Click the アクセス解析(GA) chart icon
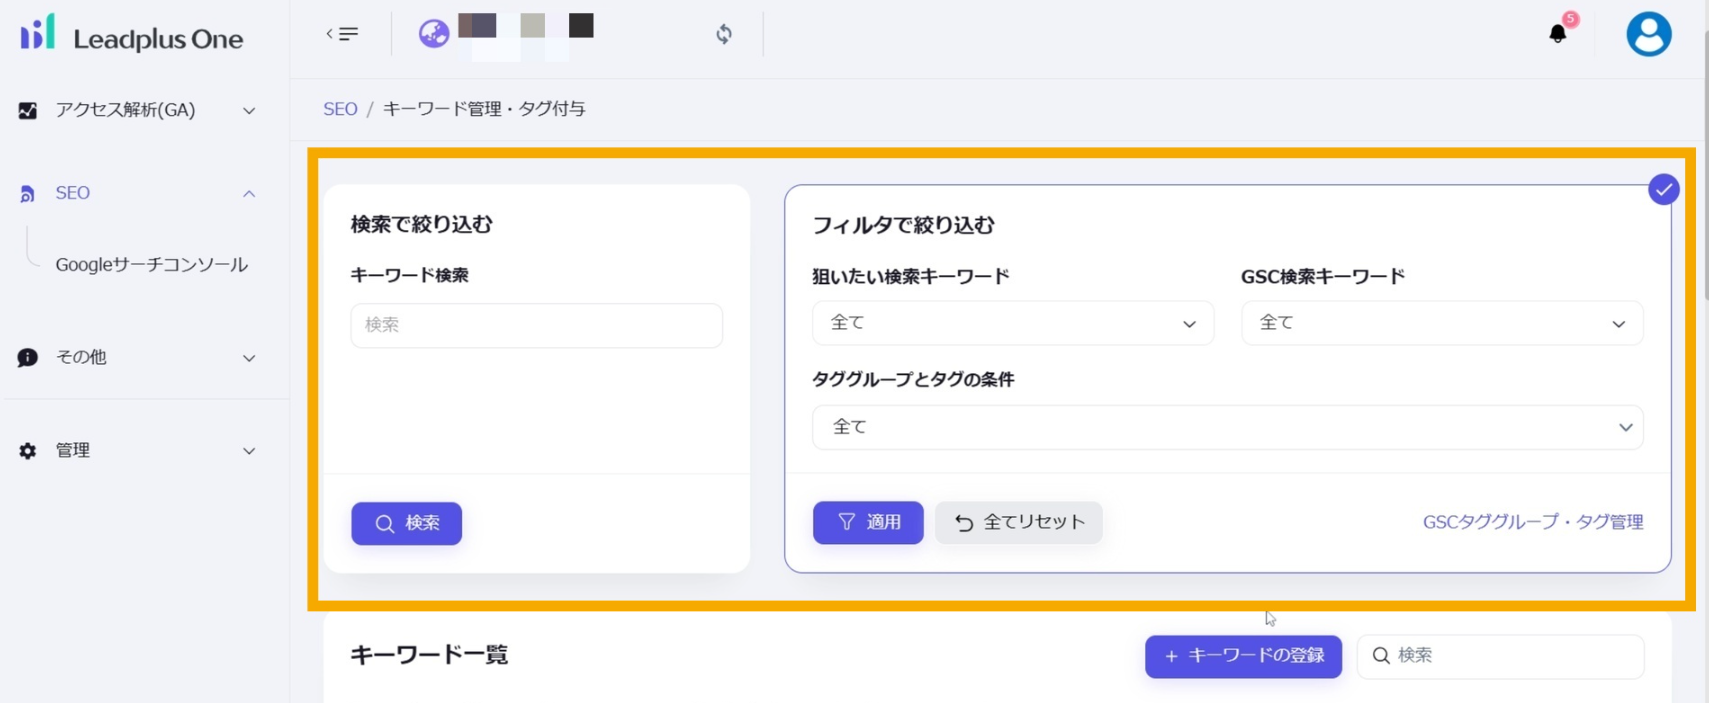 click(x=28, y=110)
